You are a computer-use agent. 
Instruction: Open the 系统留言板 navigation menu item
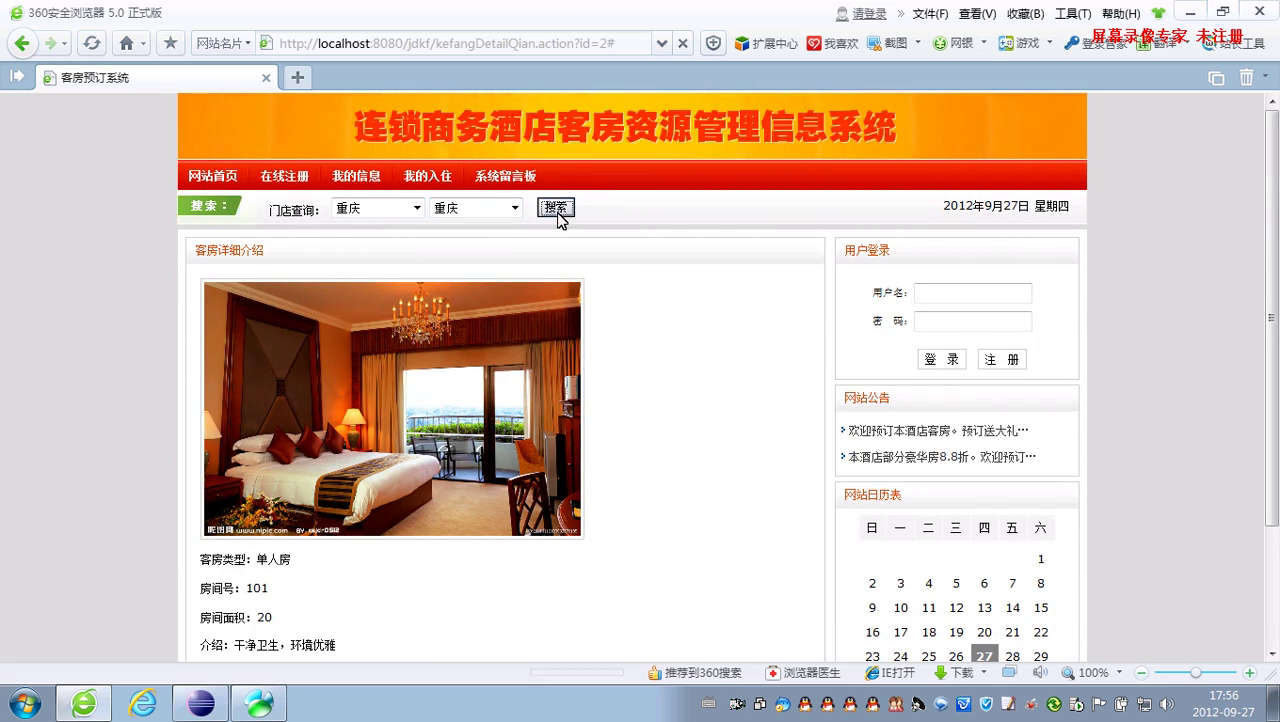(x=505, y=176)
